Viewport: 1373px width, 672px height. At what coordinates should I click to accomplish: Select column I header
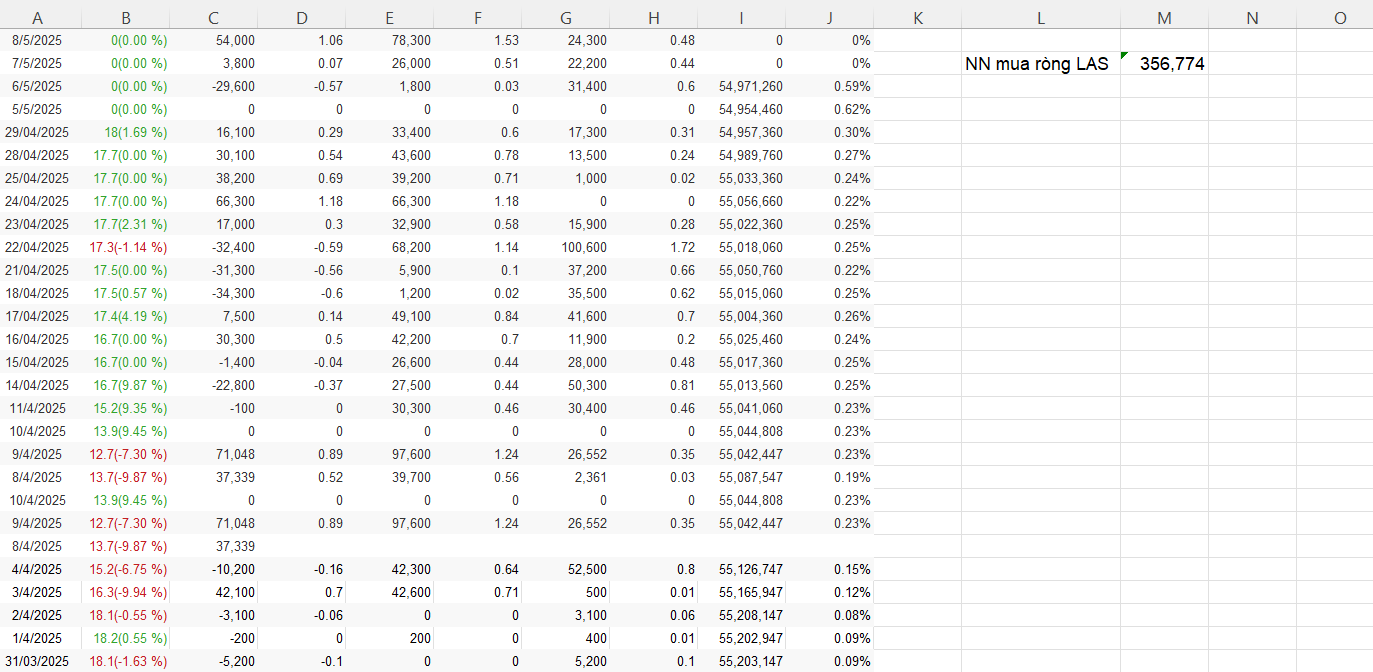click(x=742, y=18)
